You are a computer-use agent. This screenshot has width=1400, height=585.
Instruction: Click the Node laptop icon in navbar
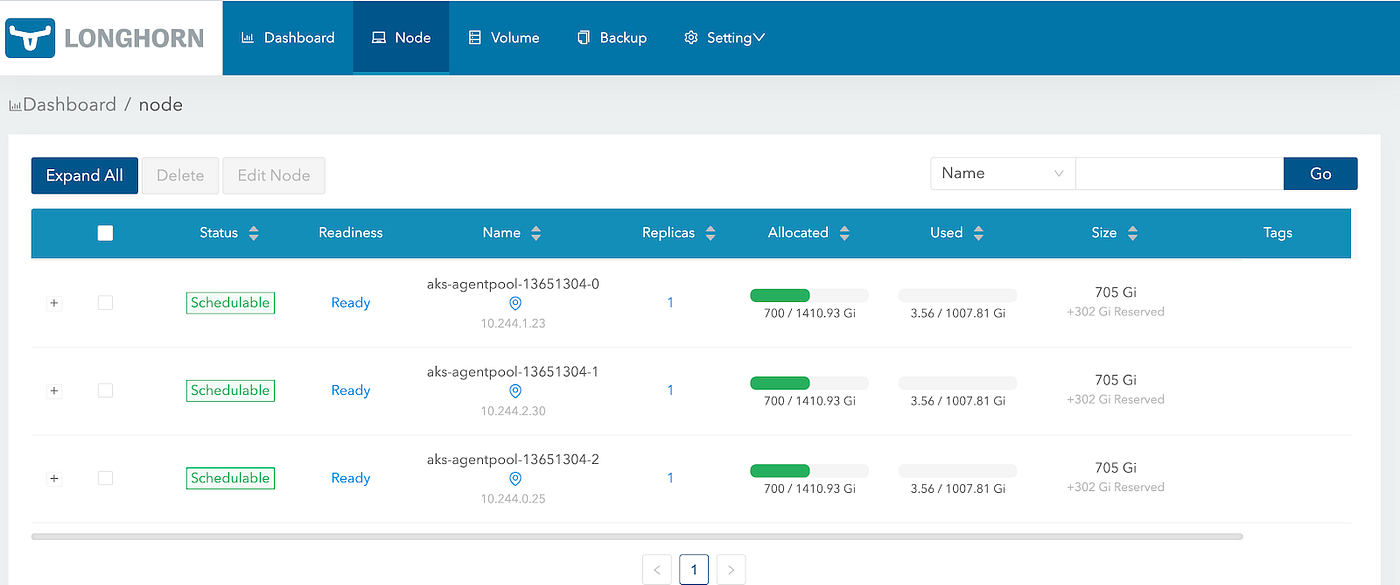click(379, 38)
